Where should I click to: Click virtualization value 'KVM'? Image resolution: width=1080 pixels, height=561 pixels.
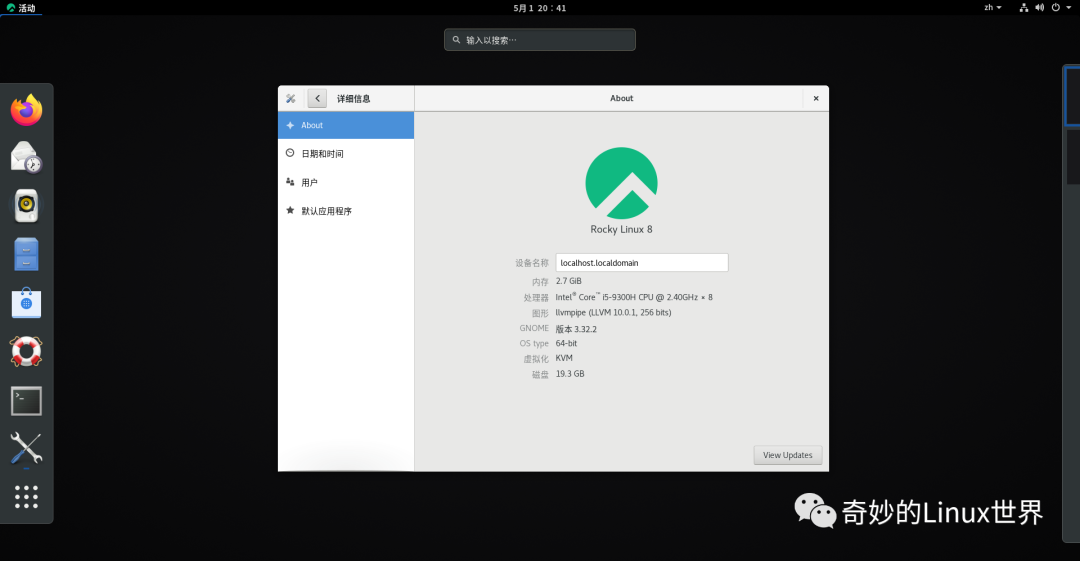pos(564,358)
